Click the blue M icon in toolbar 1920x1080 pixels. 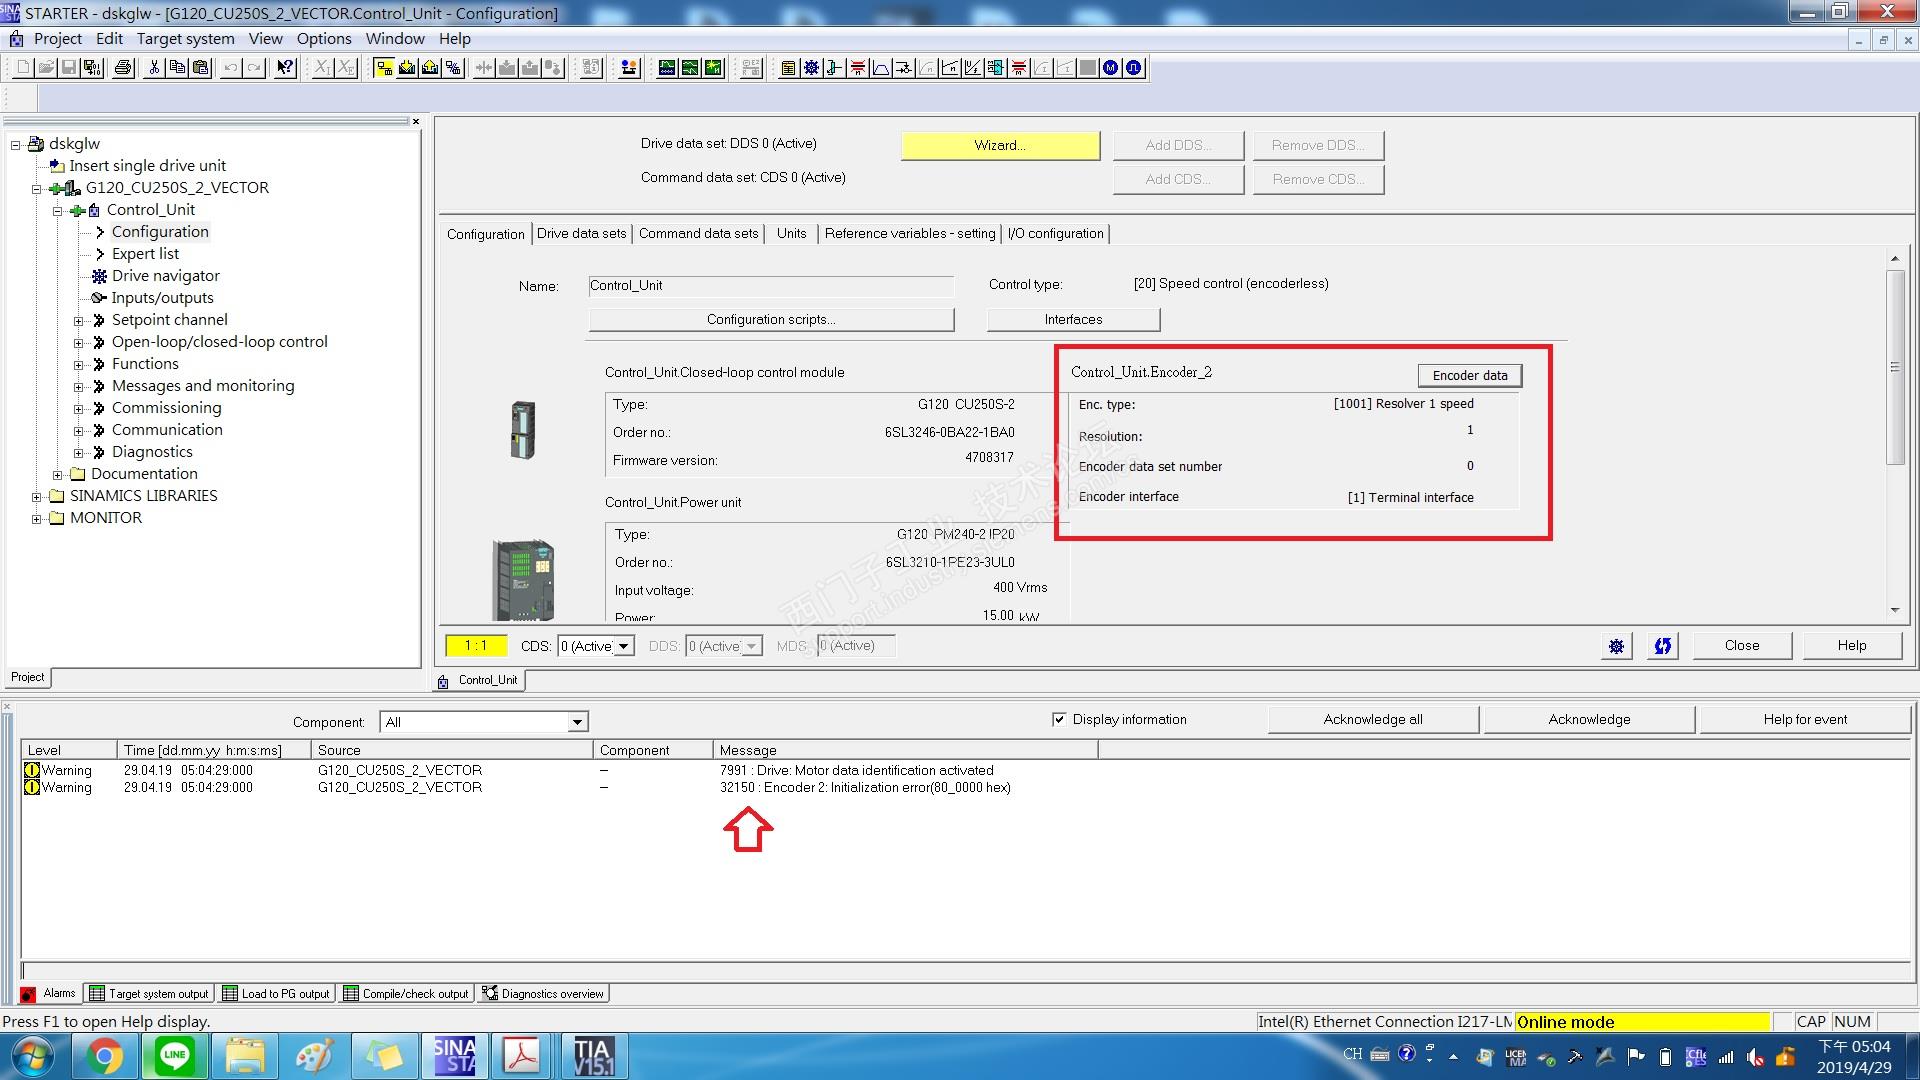tap(1110, 68)
